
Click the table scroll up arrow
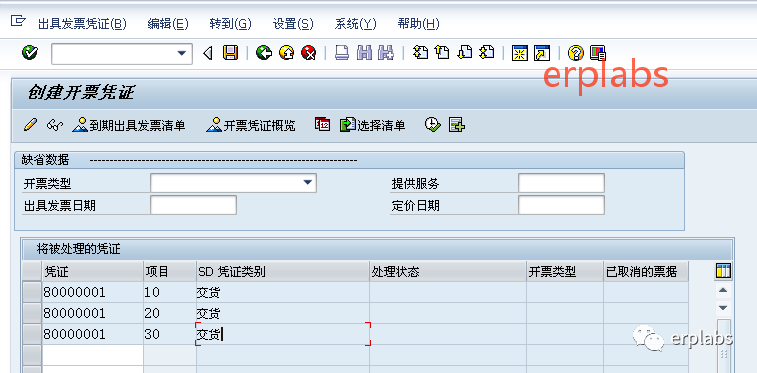(x=723, y=290)
